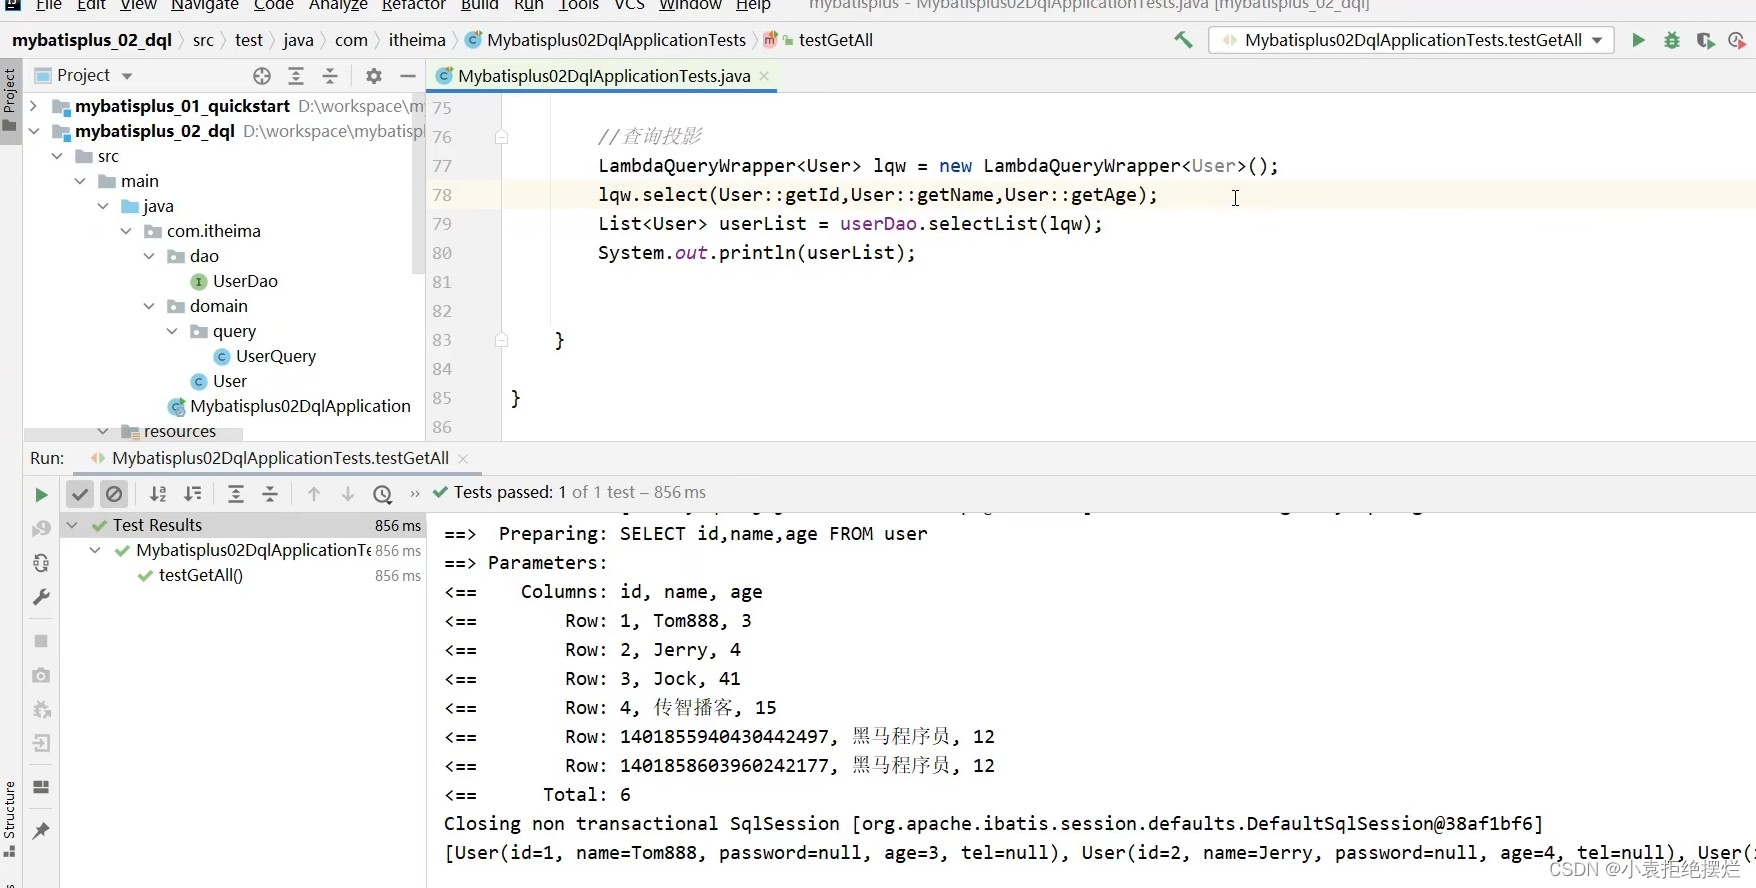Show more test toolbar actions chevron
Screen dimensions: 1756x888
click(414, 493)
